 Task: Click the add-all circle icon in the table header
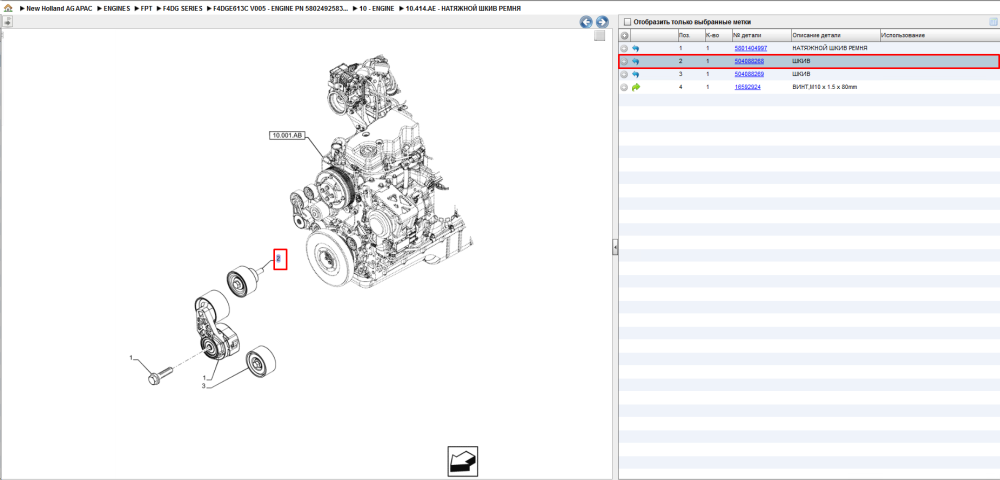pyautogui.click(x=624, y=36)
